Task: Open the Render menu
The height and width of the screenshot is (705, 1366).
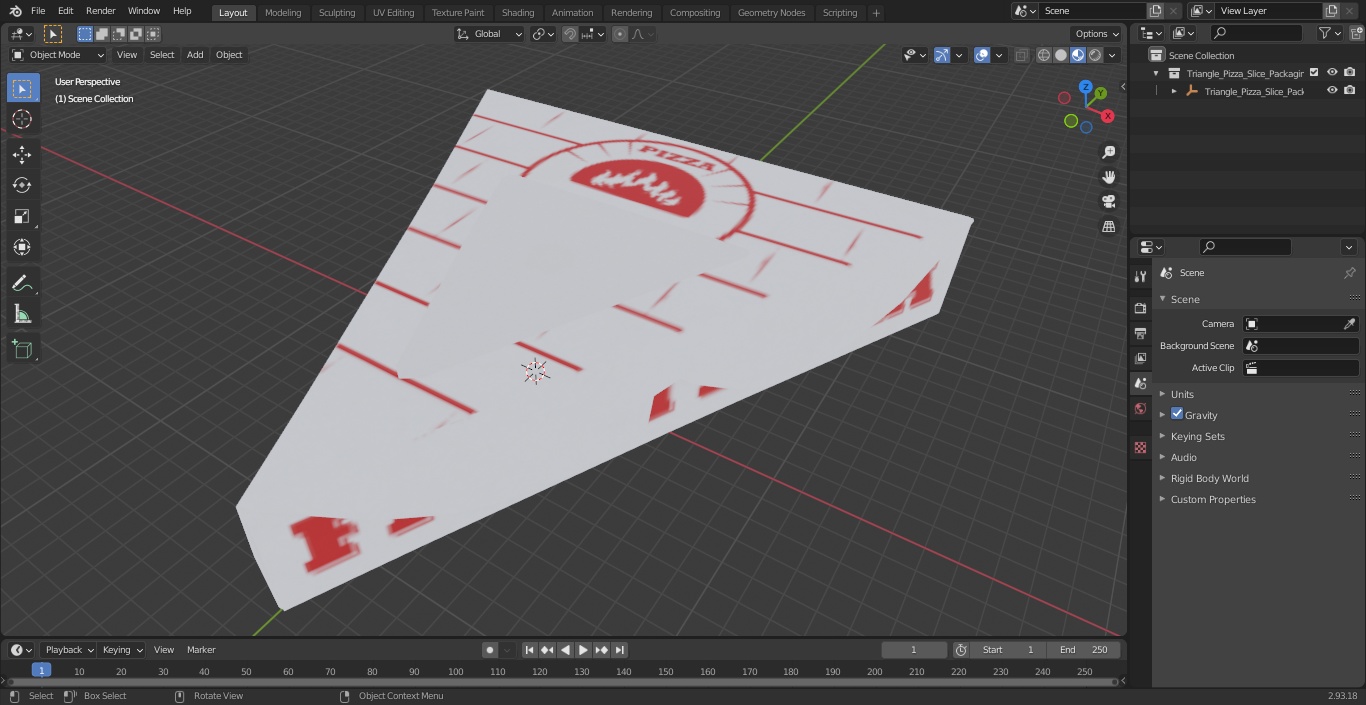Action: click(100, 11)
